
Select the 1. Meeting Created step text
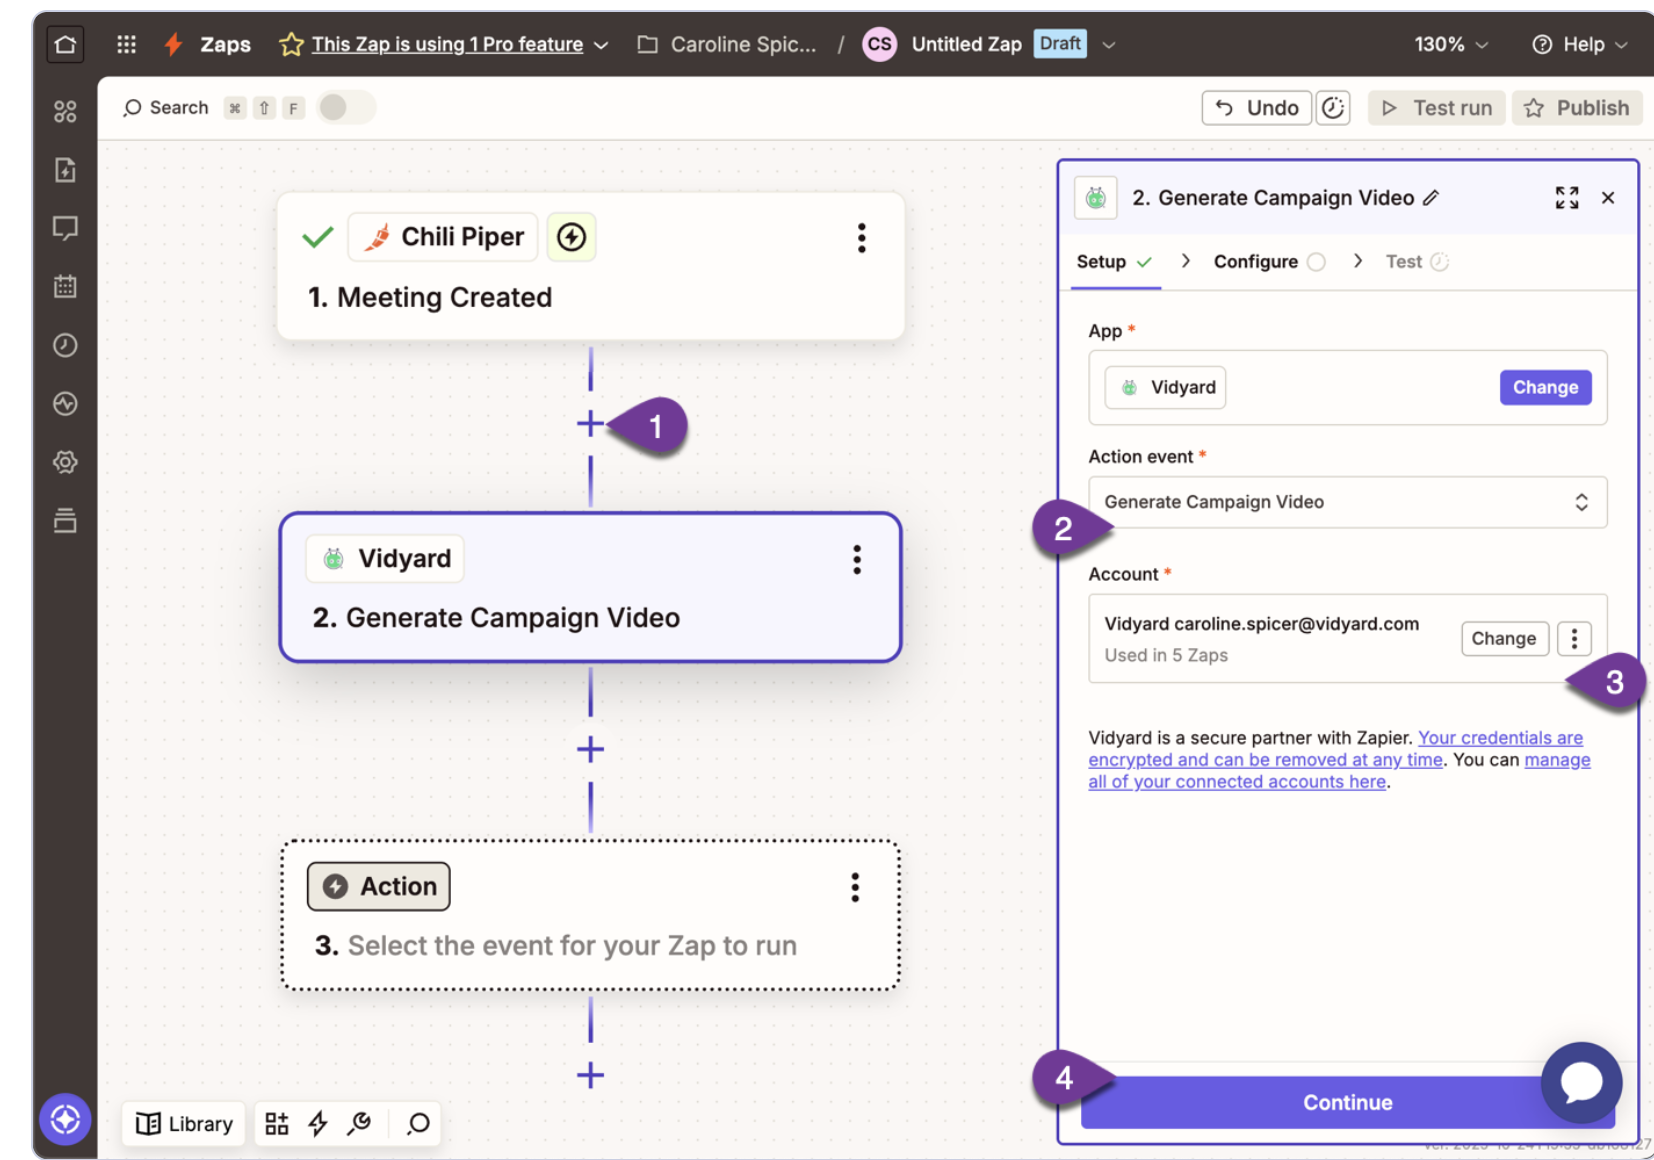click(430, 297)
